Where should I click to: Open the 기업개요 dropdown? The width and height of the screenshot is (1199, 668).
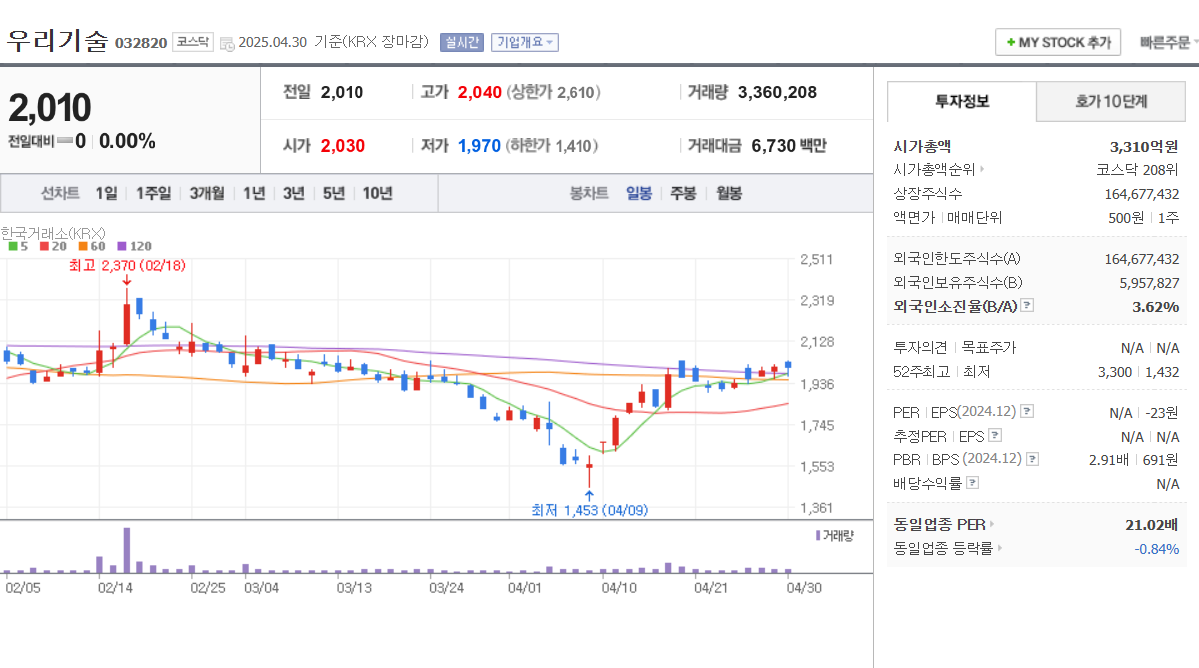pyautogui.click(x=524, y=42)
